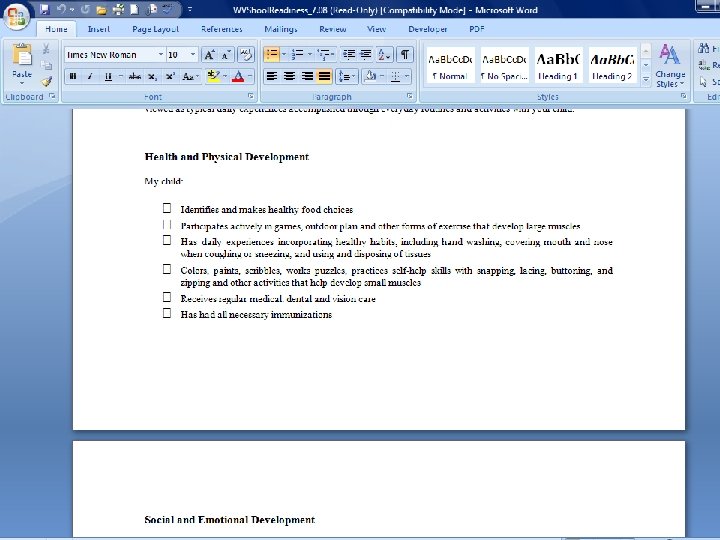Expand the Styles gallery More arrow
Screen dimensions: 720x540
(x=646, y=79)
